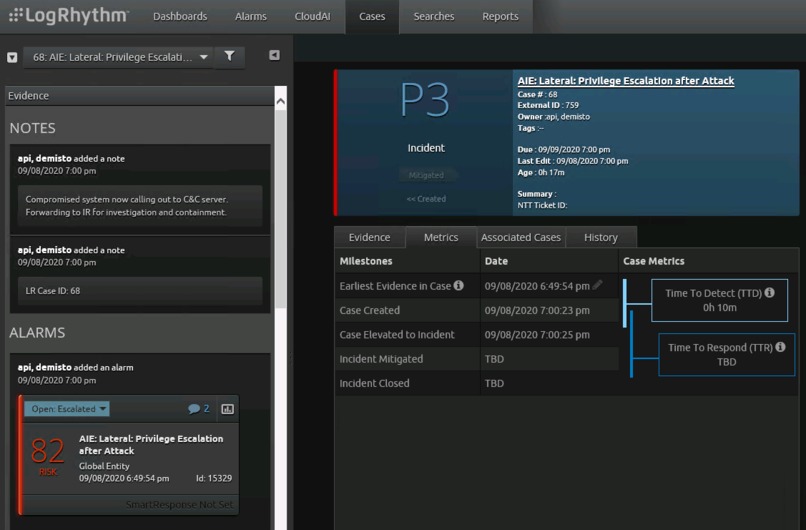Switch to the Cases menu

372,16
